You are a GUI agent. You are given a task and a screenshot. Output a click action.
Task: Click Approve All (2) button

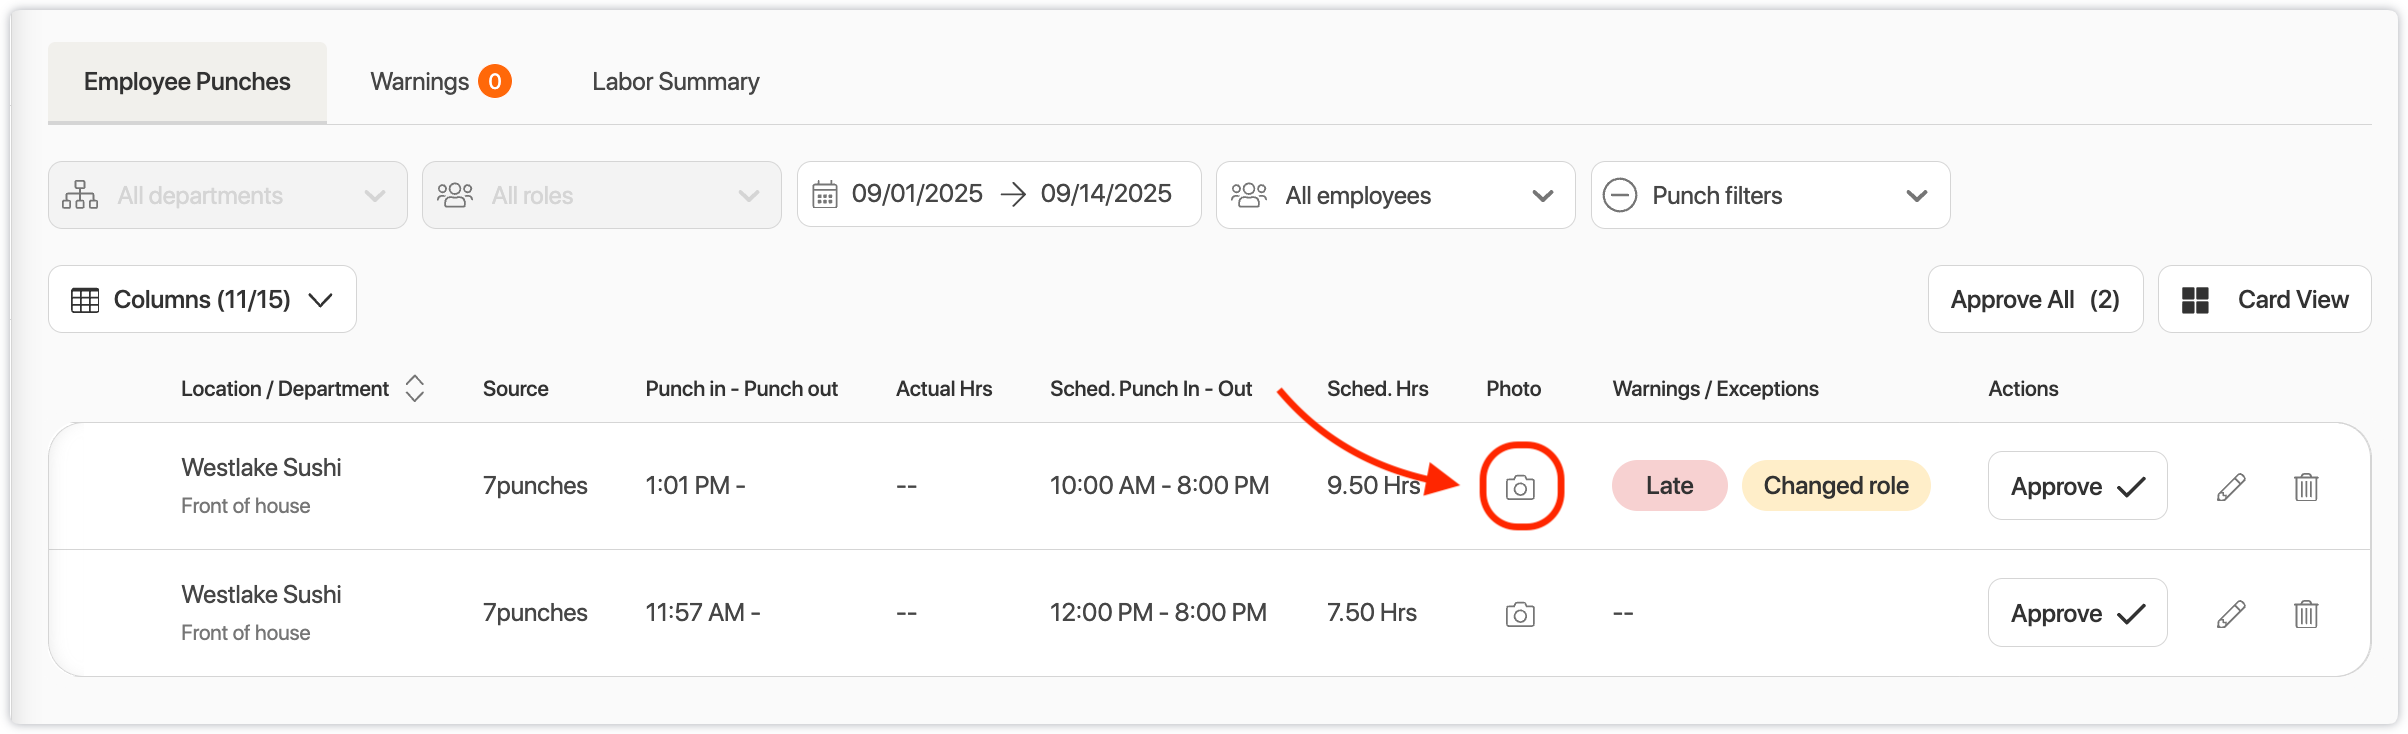[x=2034, y=299]
